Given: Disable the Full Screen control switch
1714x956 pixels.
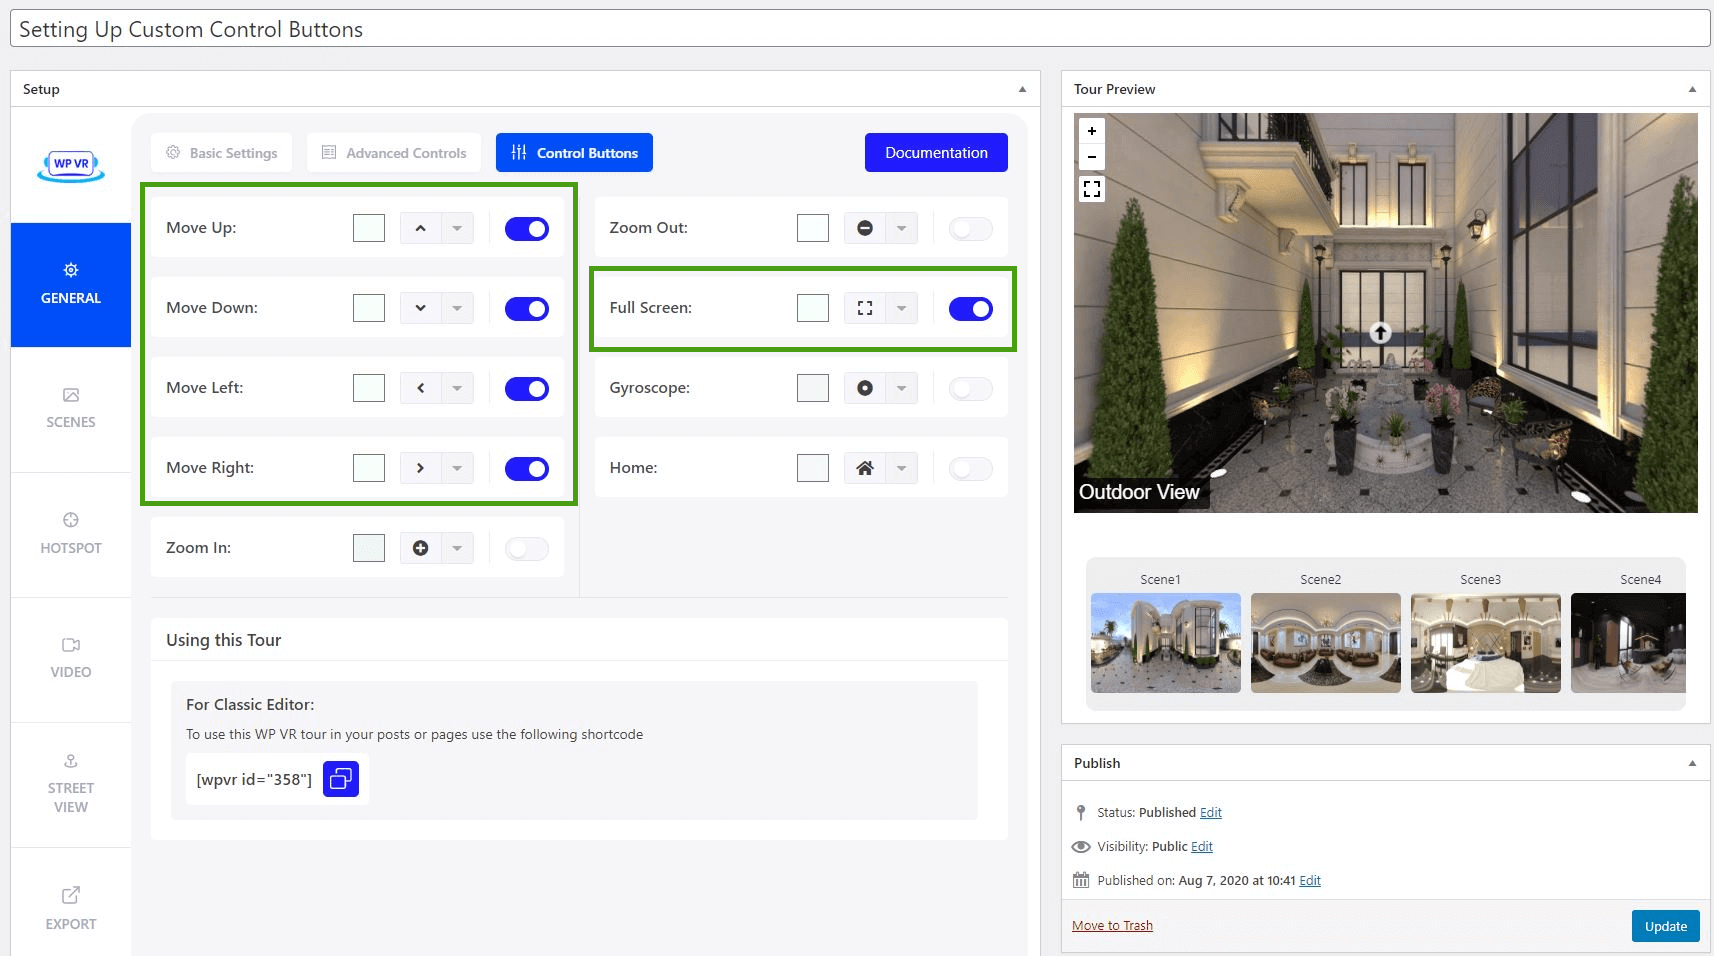Looking at the screenshot, I should pyautogui.click(x=971, y=309).
